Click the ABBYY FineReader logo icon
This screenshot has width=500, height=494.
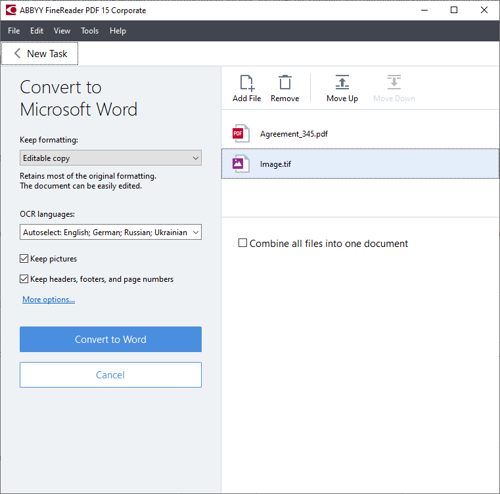click(x=11, y=10)
